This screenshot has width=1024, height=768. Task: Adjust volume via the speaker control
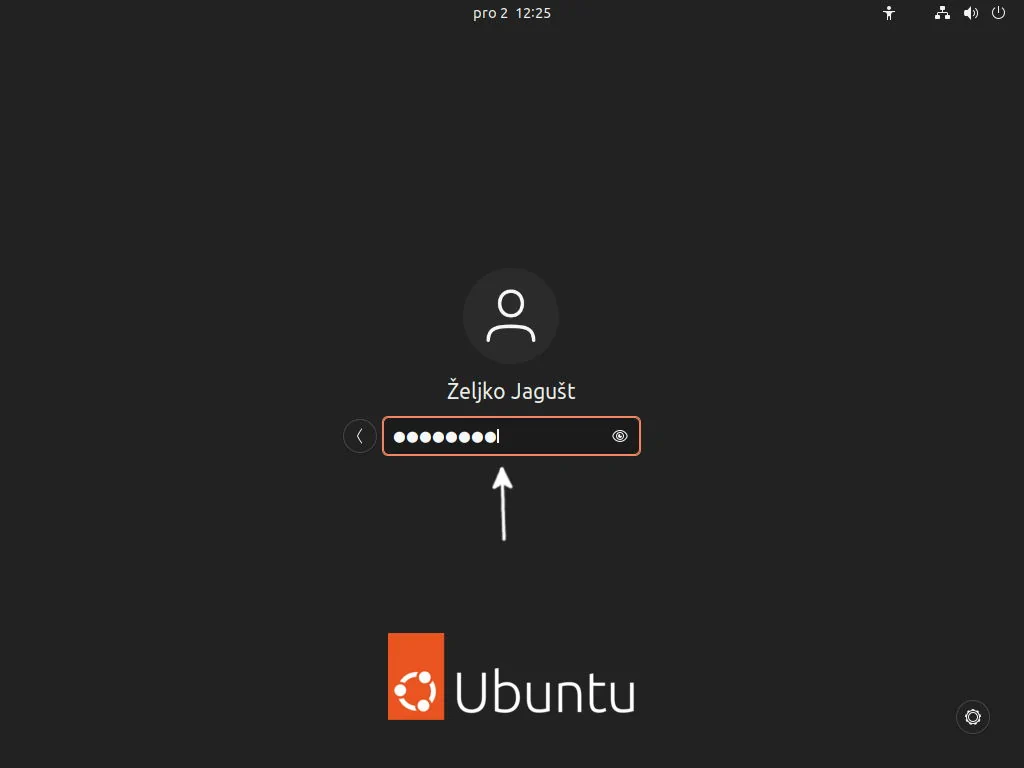(970, 13)
